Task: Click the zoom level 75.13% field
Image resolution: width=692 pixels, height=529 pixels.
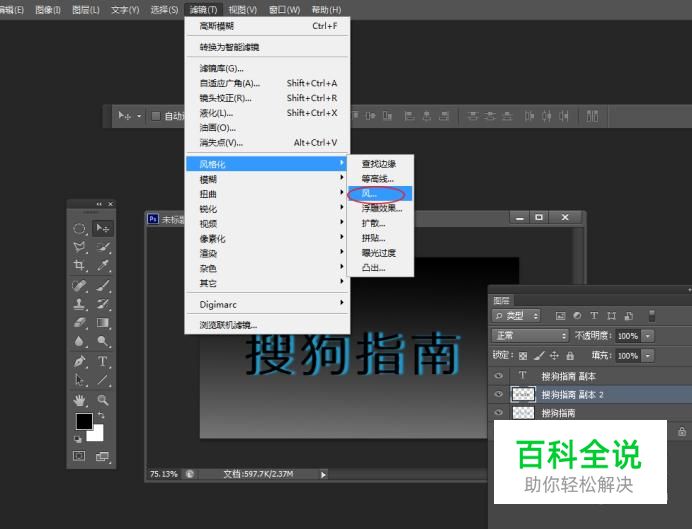Action: pyautogui.click(x=164, y=474)
